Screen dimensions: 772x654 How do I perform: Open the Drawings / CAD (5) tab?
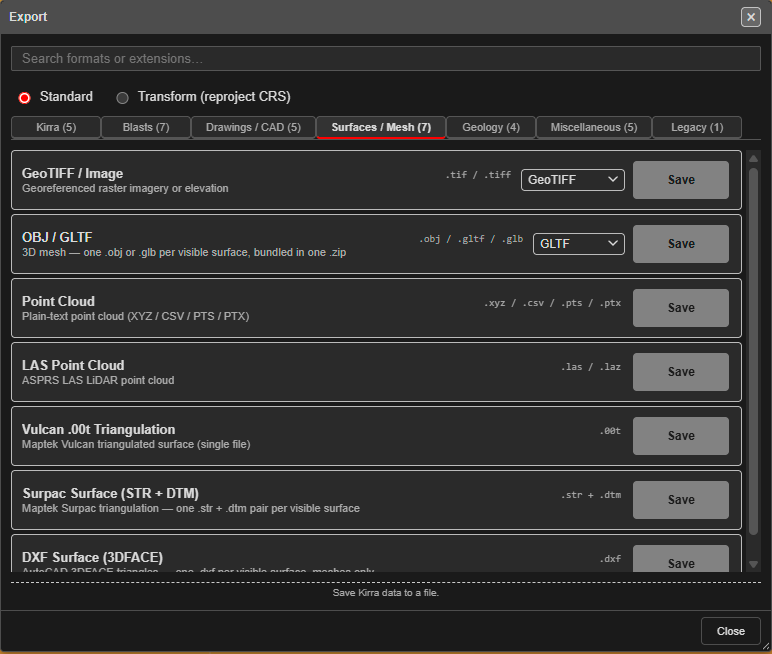(x=253, y=128)
